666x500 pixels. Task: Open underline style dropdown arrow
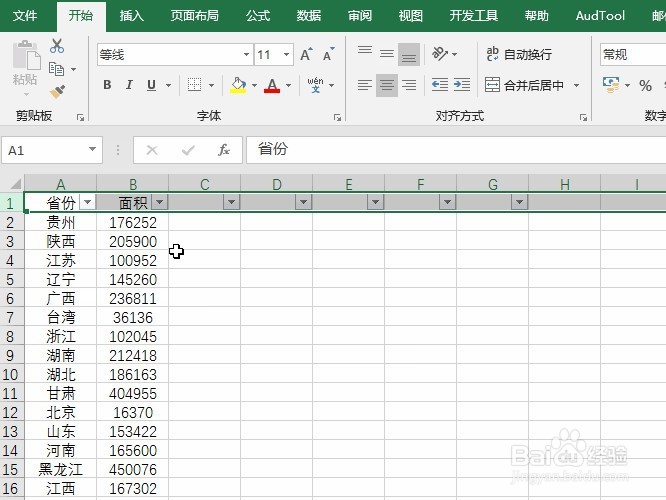(169, 85)
